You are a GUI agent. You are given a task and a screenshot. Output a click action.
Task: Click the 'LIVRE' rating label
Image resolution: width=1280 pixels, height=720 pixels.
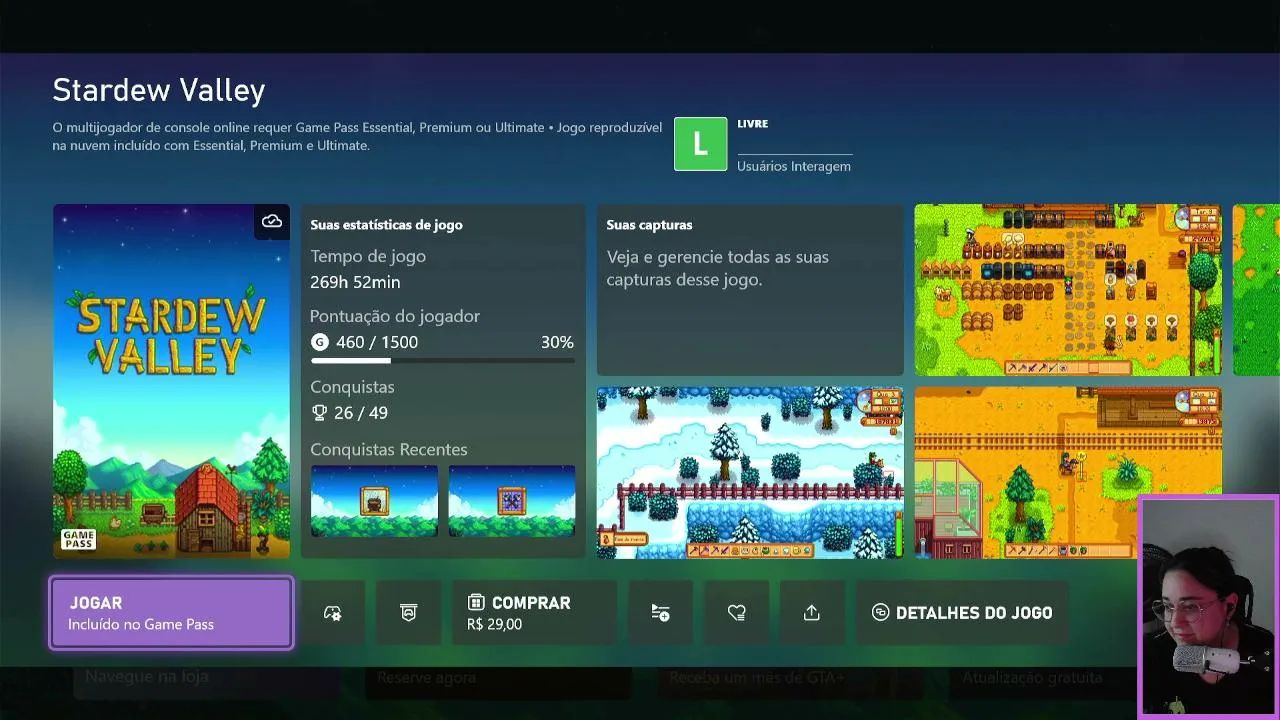tap(753, 124)
